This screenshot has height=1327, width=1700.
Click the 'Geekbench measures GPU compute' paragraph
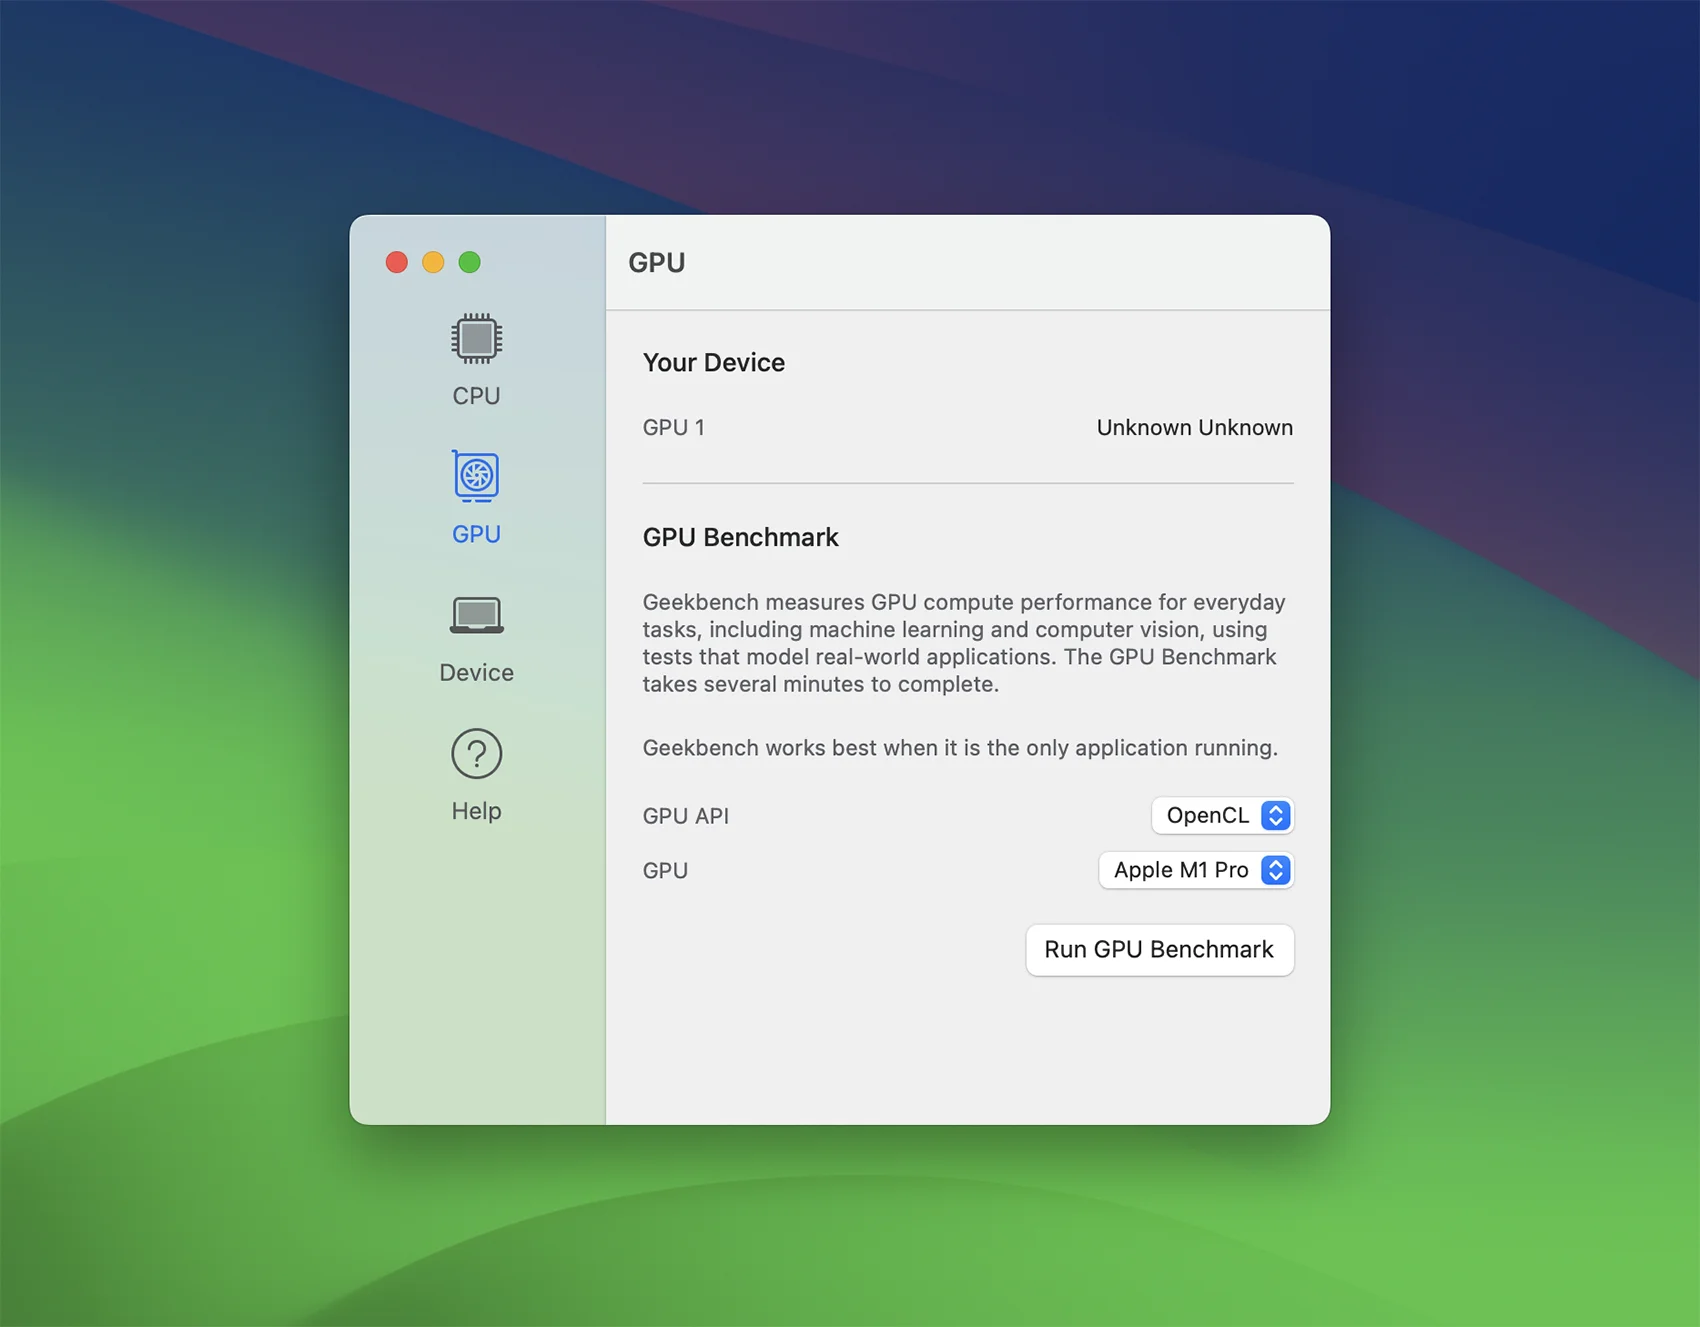tap(965, 643)
